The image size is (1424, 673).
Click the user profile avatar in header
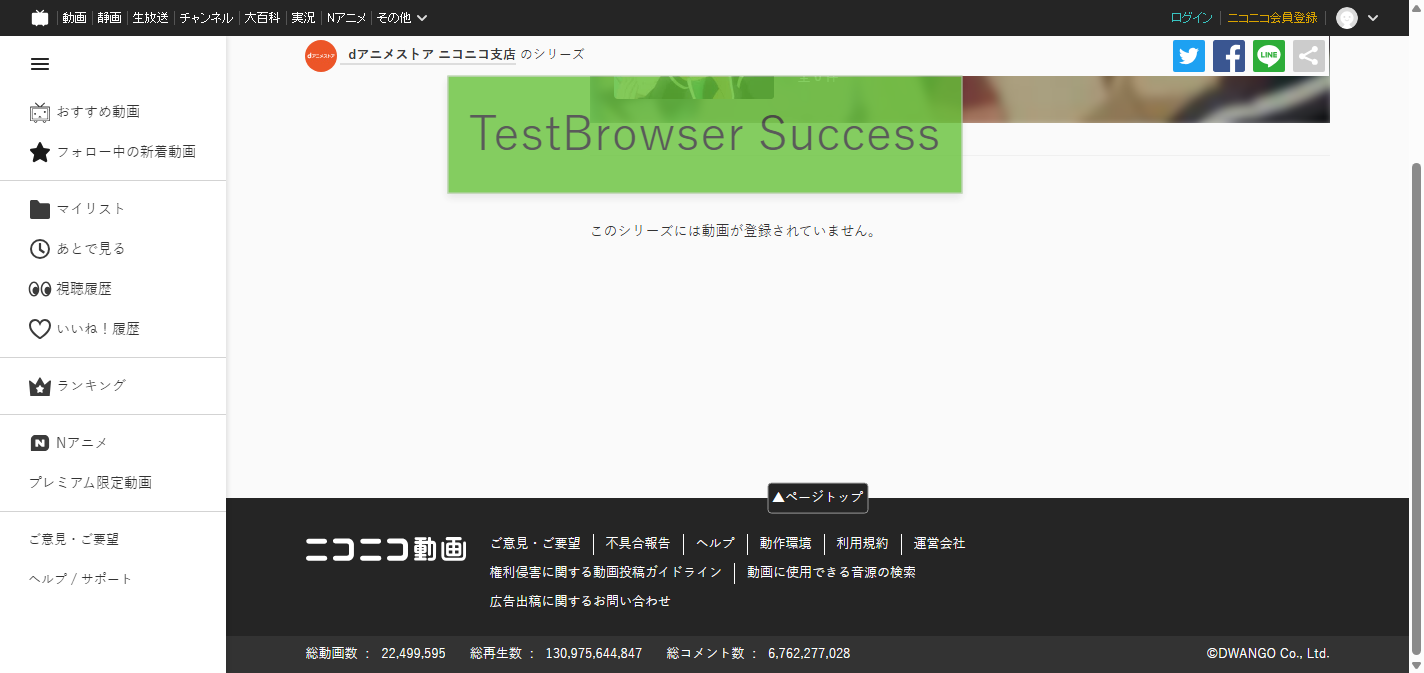pos(1347,18)
